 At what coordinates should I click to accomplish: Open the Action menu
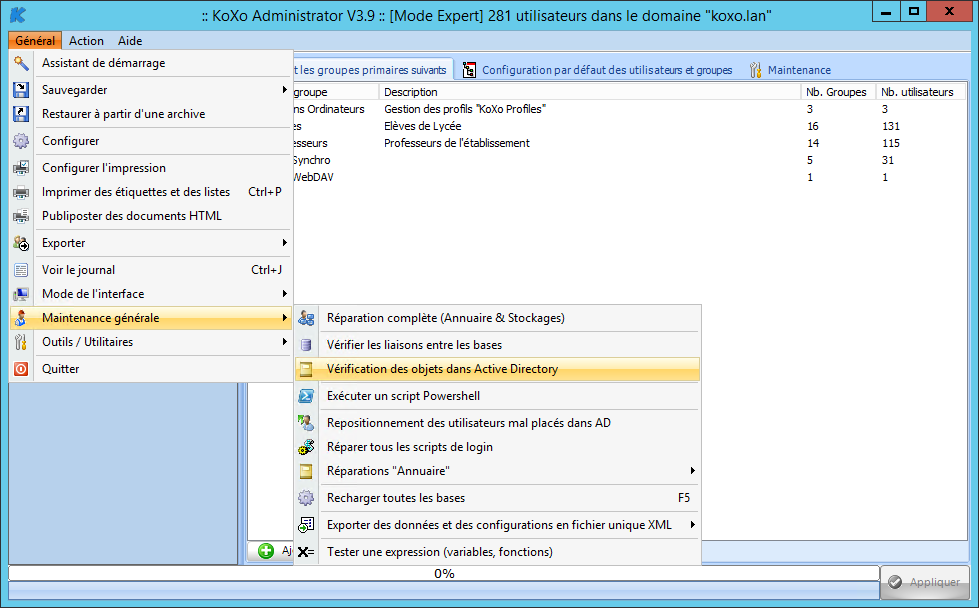click(86, 41)
